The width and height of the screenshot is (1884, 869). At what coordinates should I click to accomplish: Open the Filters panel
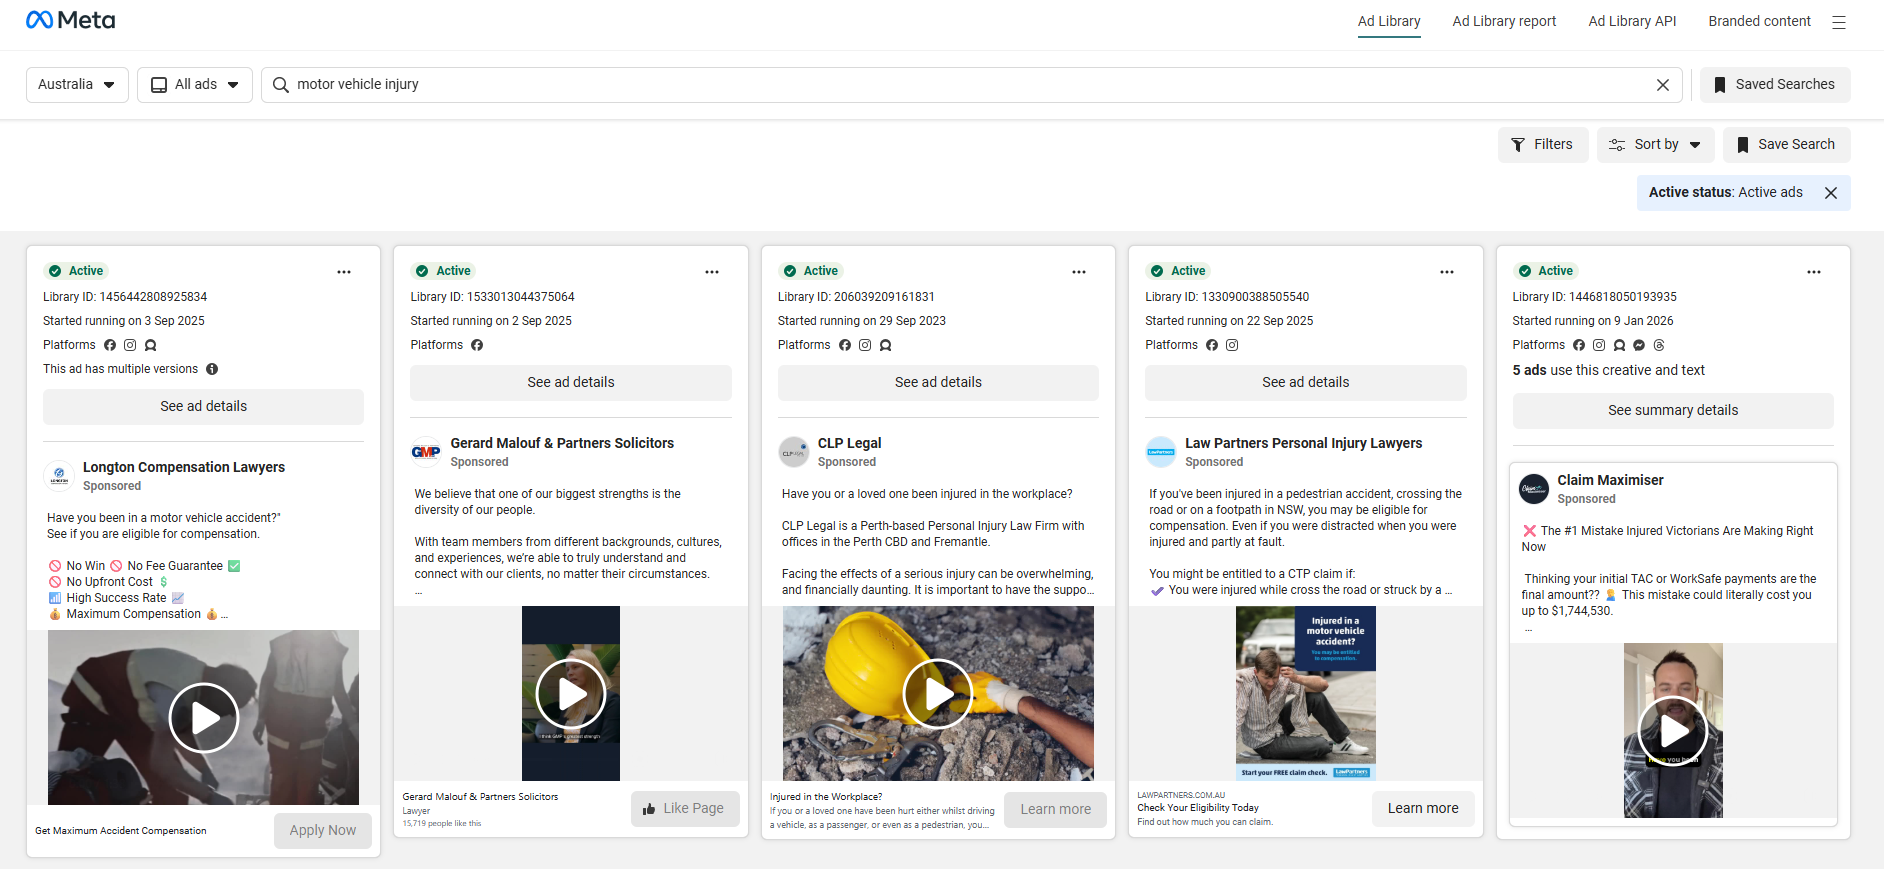coord(1542,145)
